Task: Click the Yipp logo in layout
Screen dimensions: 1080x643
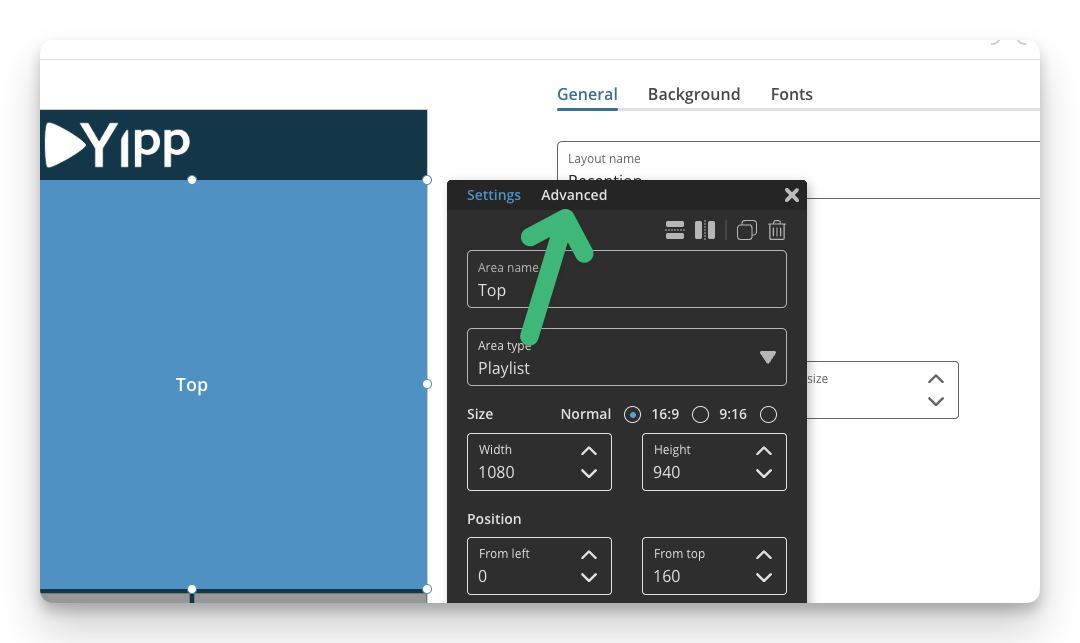Action: pyautogui.click(x=117, y=145)
